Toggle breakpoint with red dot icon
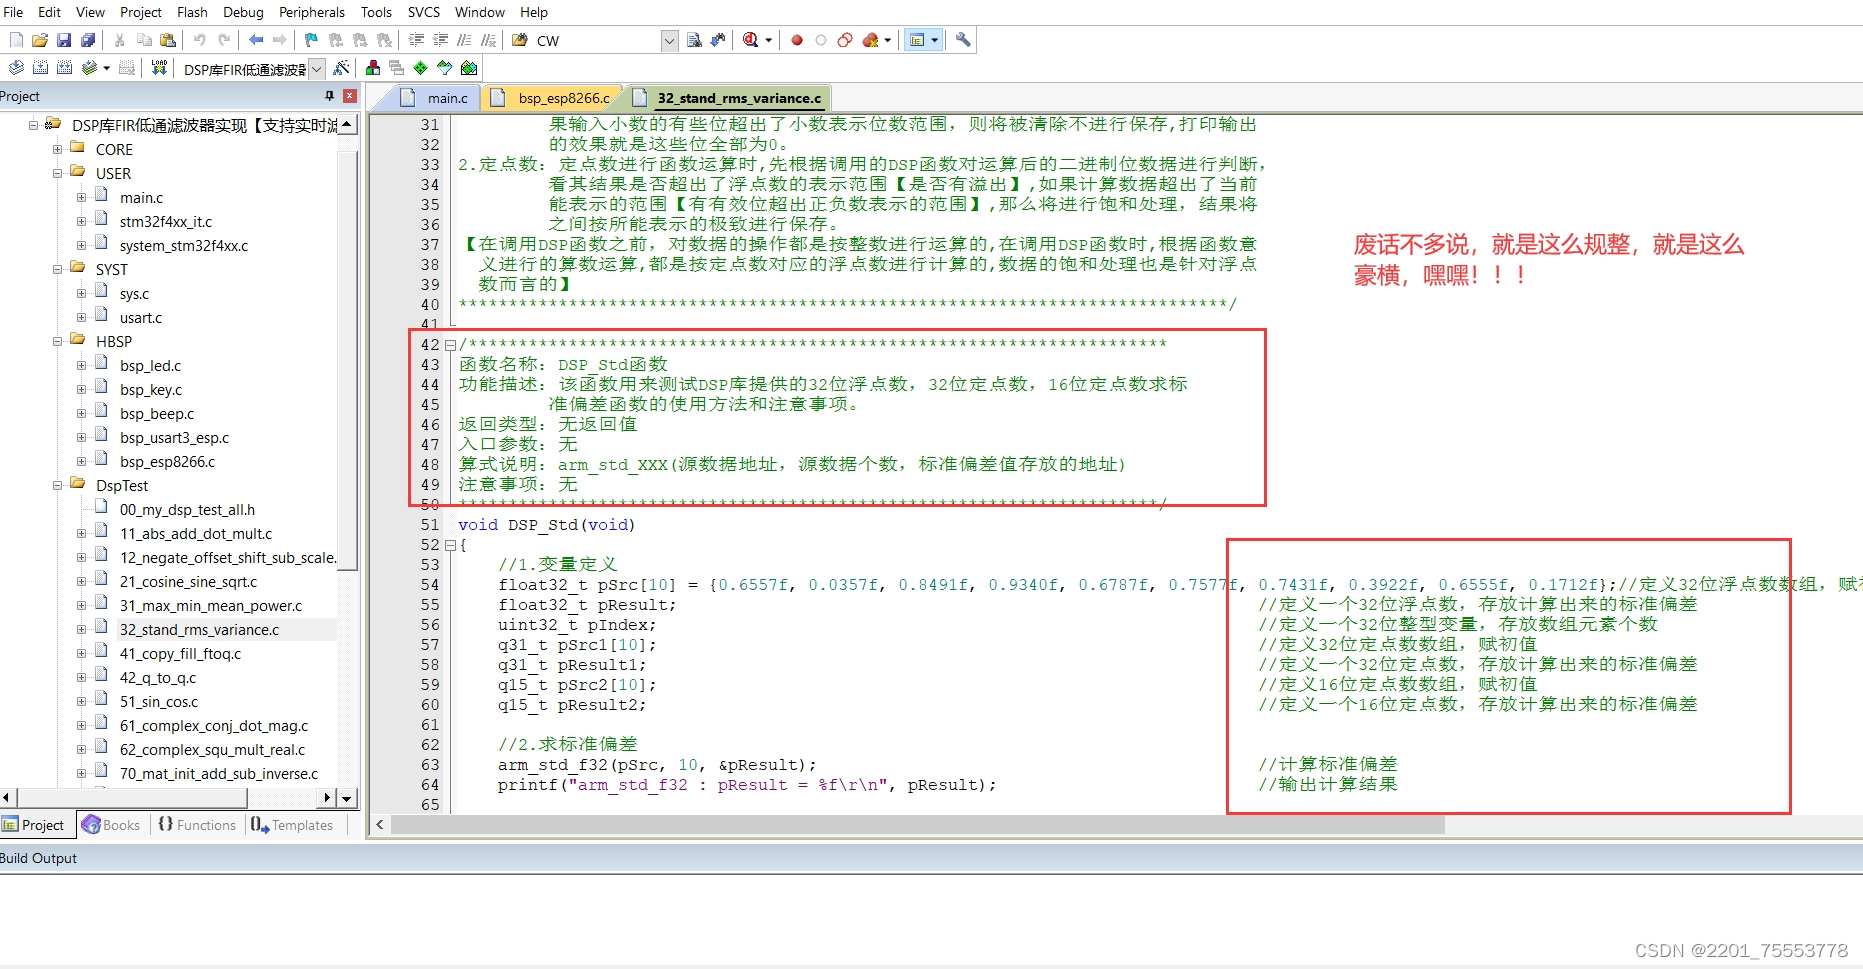The height and width of the screenshot is (969, 1863). pos(797,40)
